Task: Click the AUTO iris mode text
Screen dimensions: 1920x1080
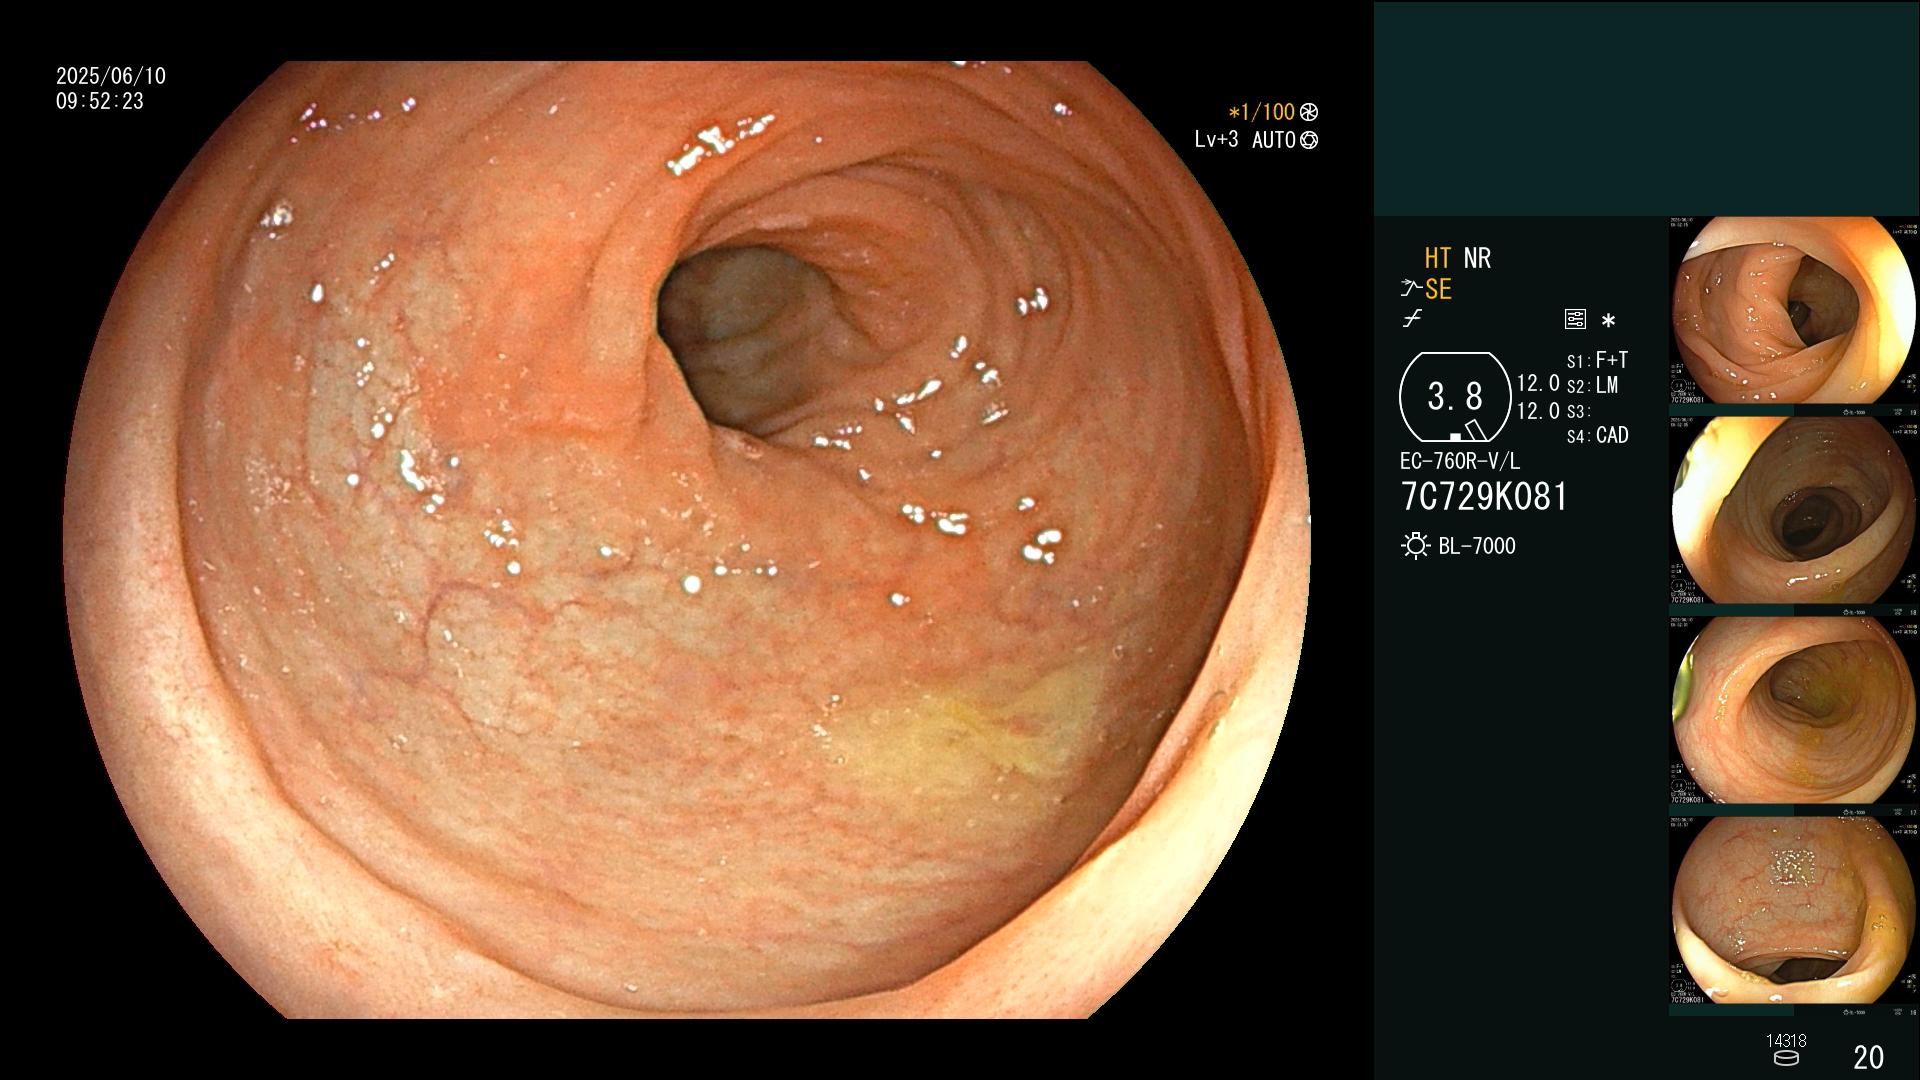Action: [x=1273, y=141]
